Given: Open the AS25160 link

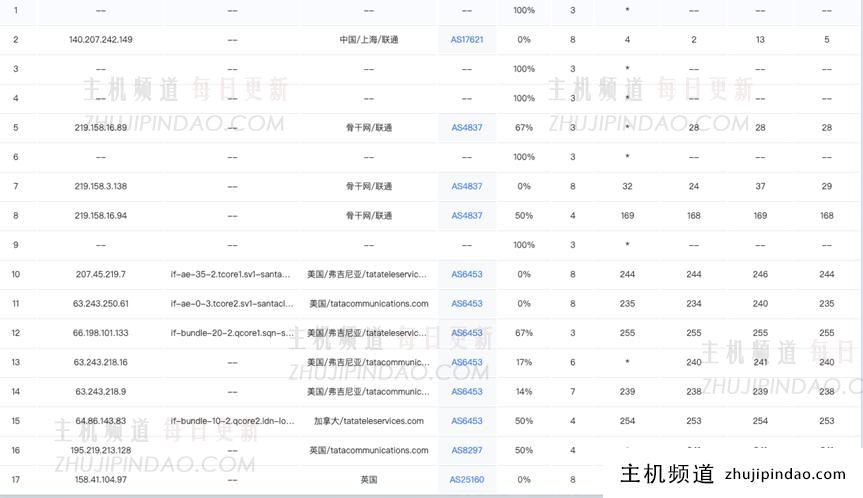Looking at the screenshot, I should (467, 480).
